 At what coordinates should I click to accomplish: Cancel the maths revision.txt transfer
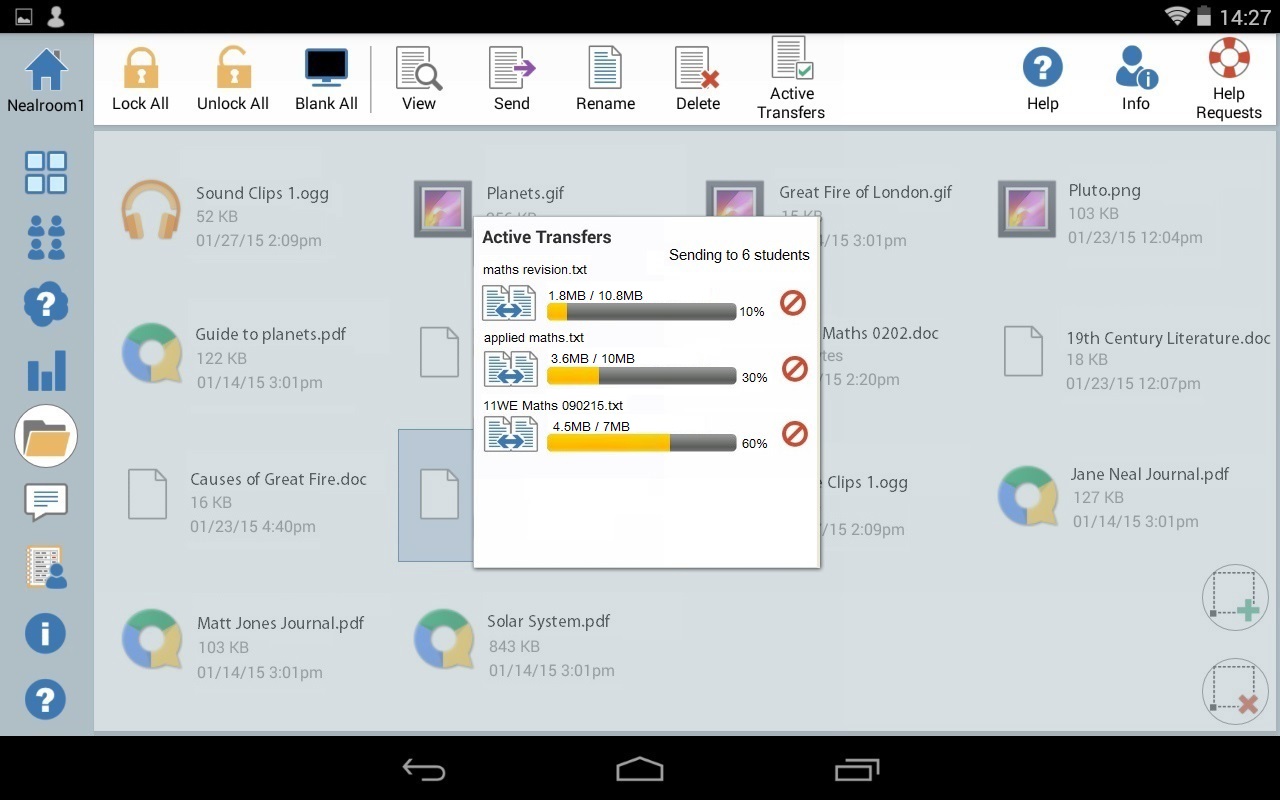793,302
